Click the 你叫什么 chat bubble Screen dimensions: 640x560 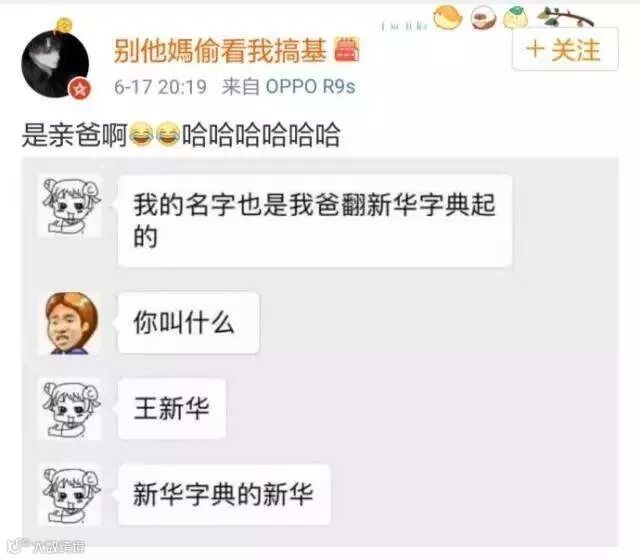click(188, 323)
